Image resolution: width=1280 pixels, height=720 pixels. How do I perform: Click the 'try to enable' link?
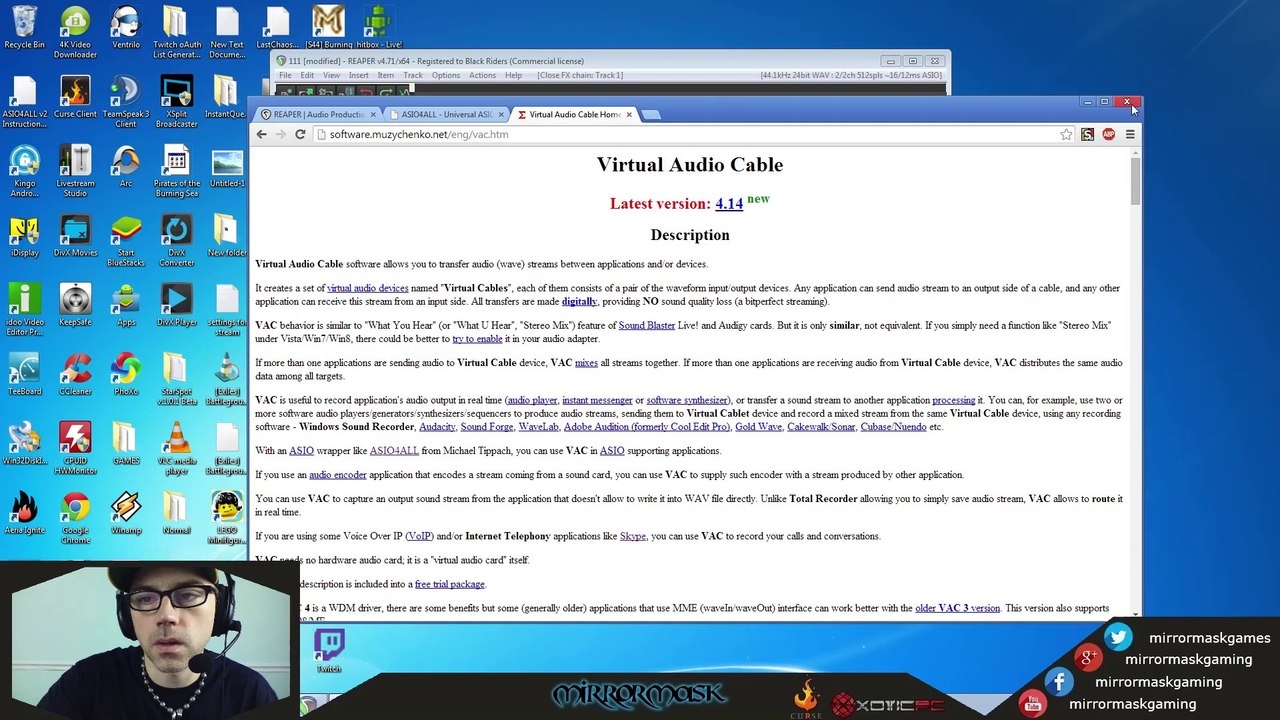click(477, 339)
